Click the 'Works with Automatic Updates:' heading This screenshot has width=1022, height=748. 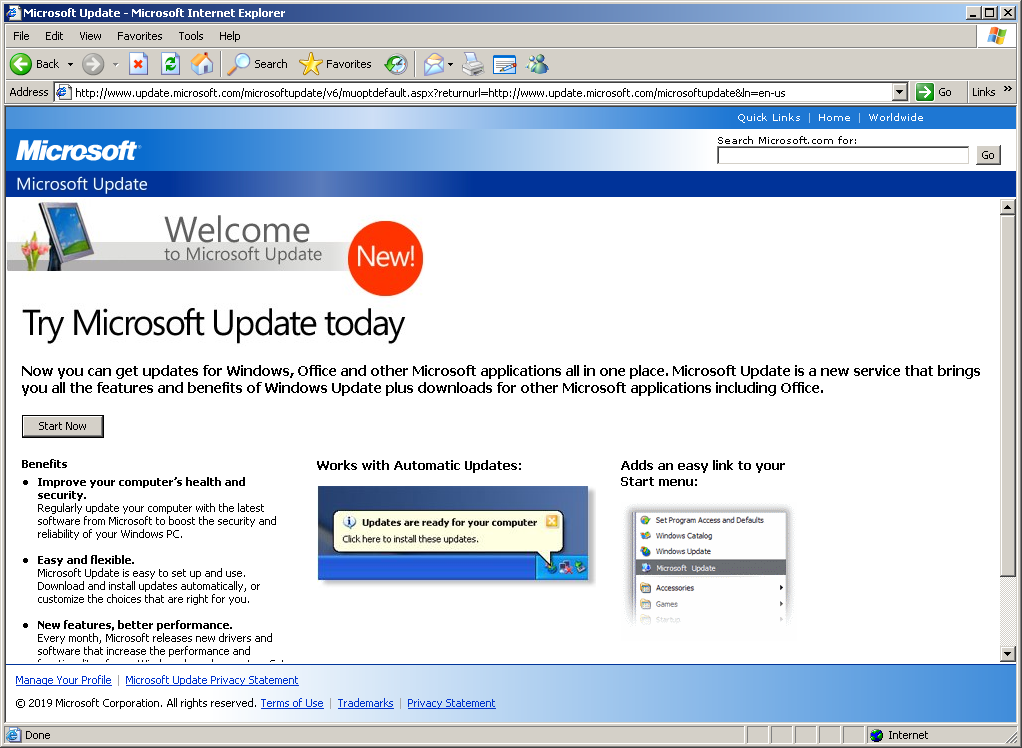pos(419,465)
